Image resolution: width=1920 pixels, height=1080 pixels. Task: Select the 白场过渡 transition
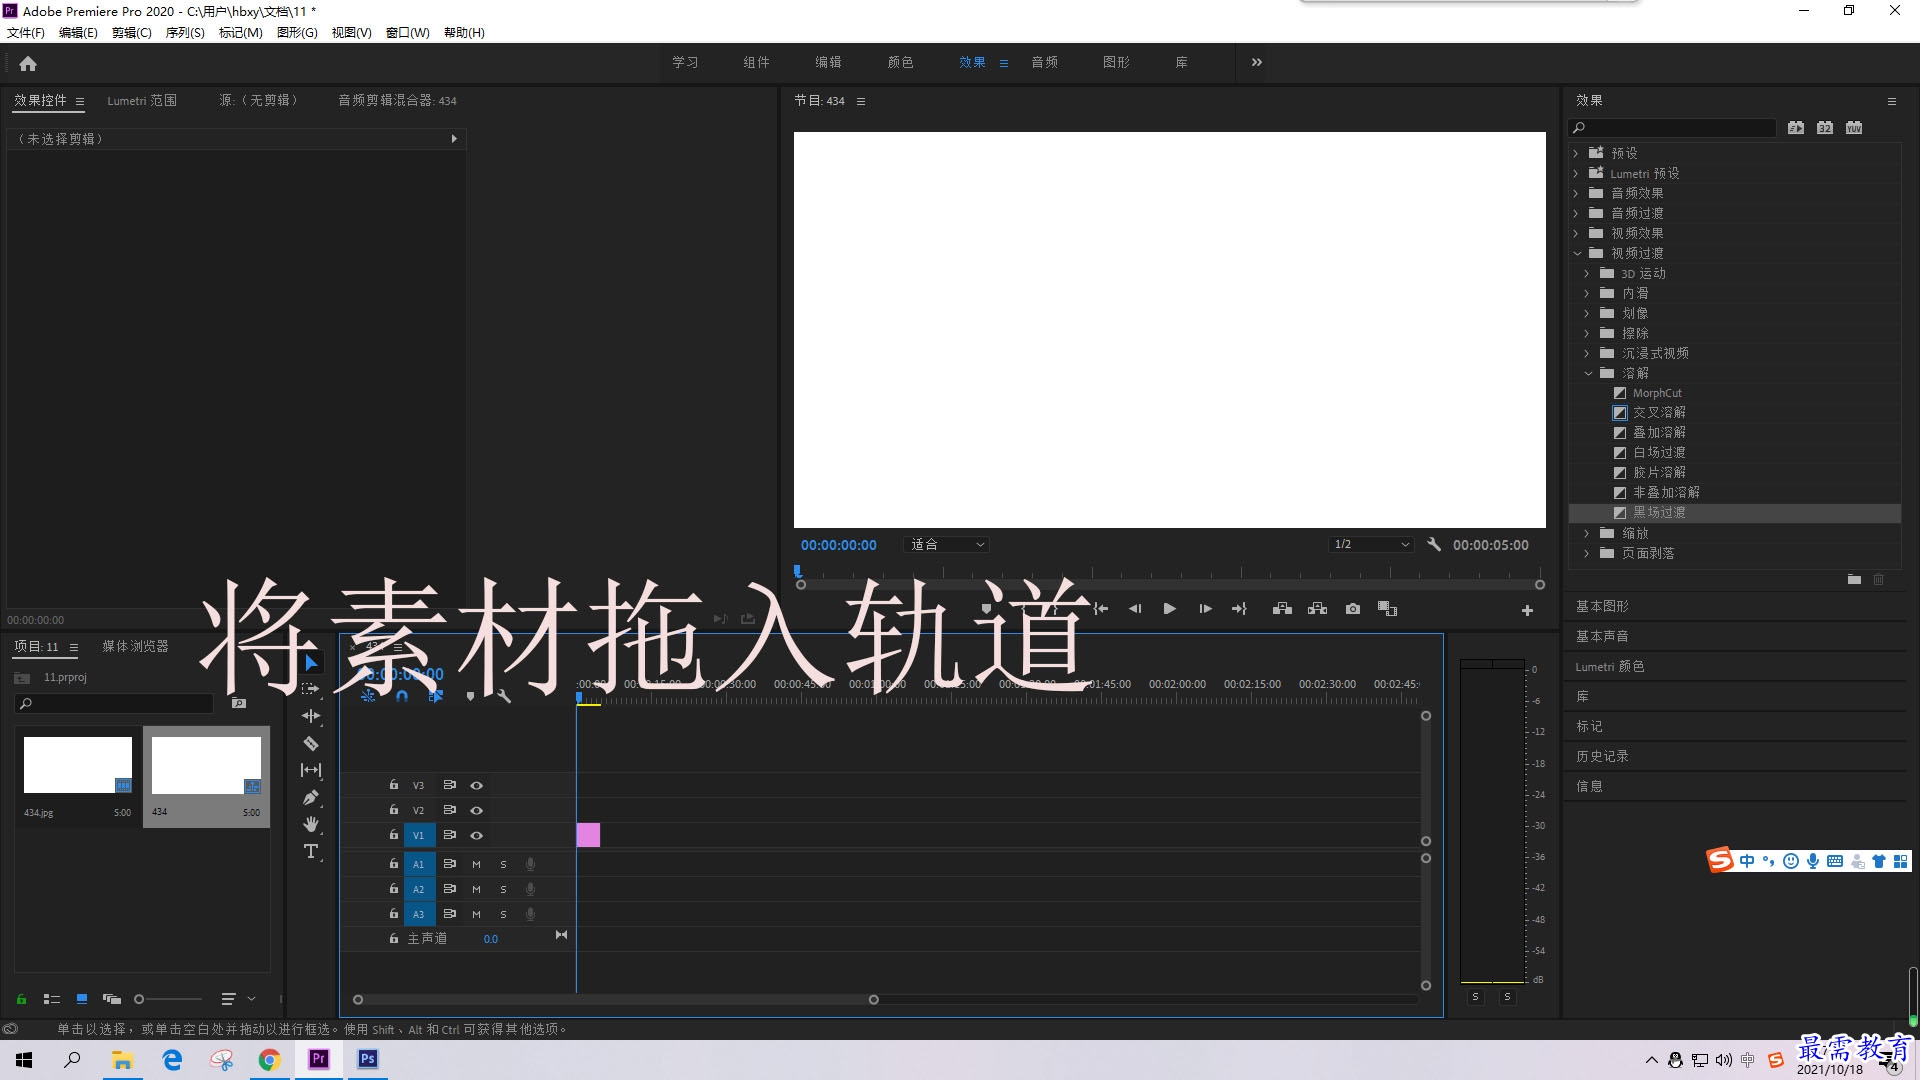click(1659, 452)
